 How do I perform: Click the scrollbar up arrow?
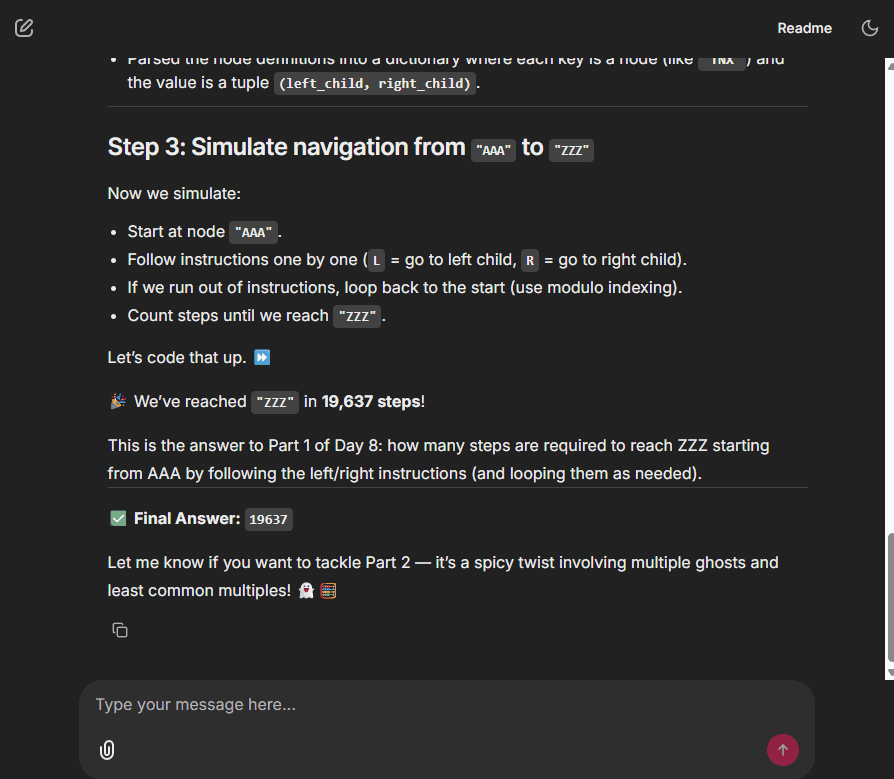click(889, 66)
